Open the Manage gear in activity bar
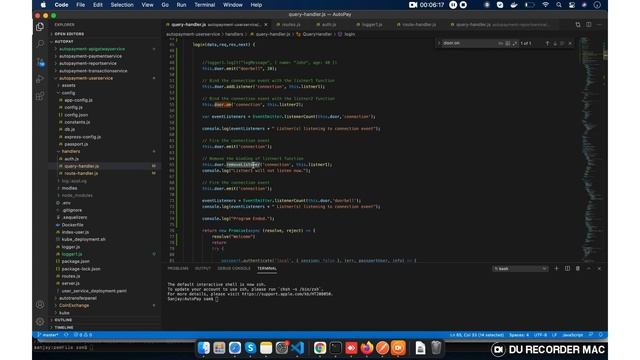The image size is (640, 360). (40, 322)
